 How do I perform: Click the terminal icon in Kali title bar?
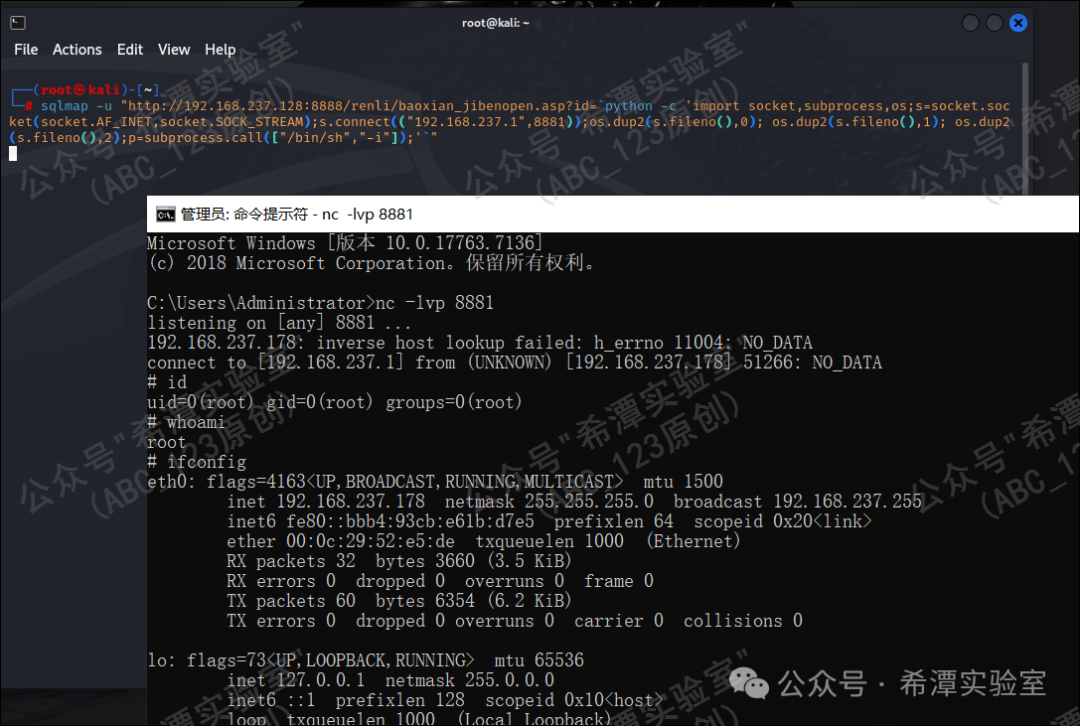point(19,23)
